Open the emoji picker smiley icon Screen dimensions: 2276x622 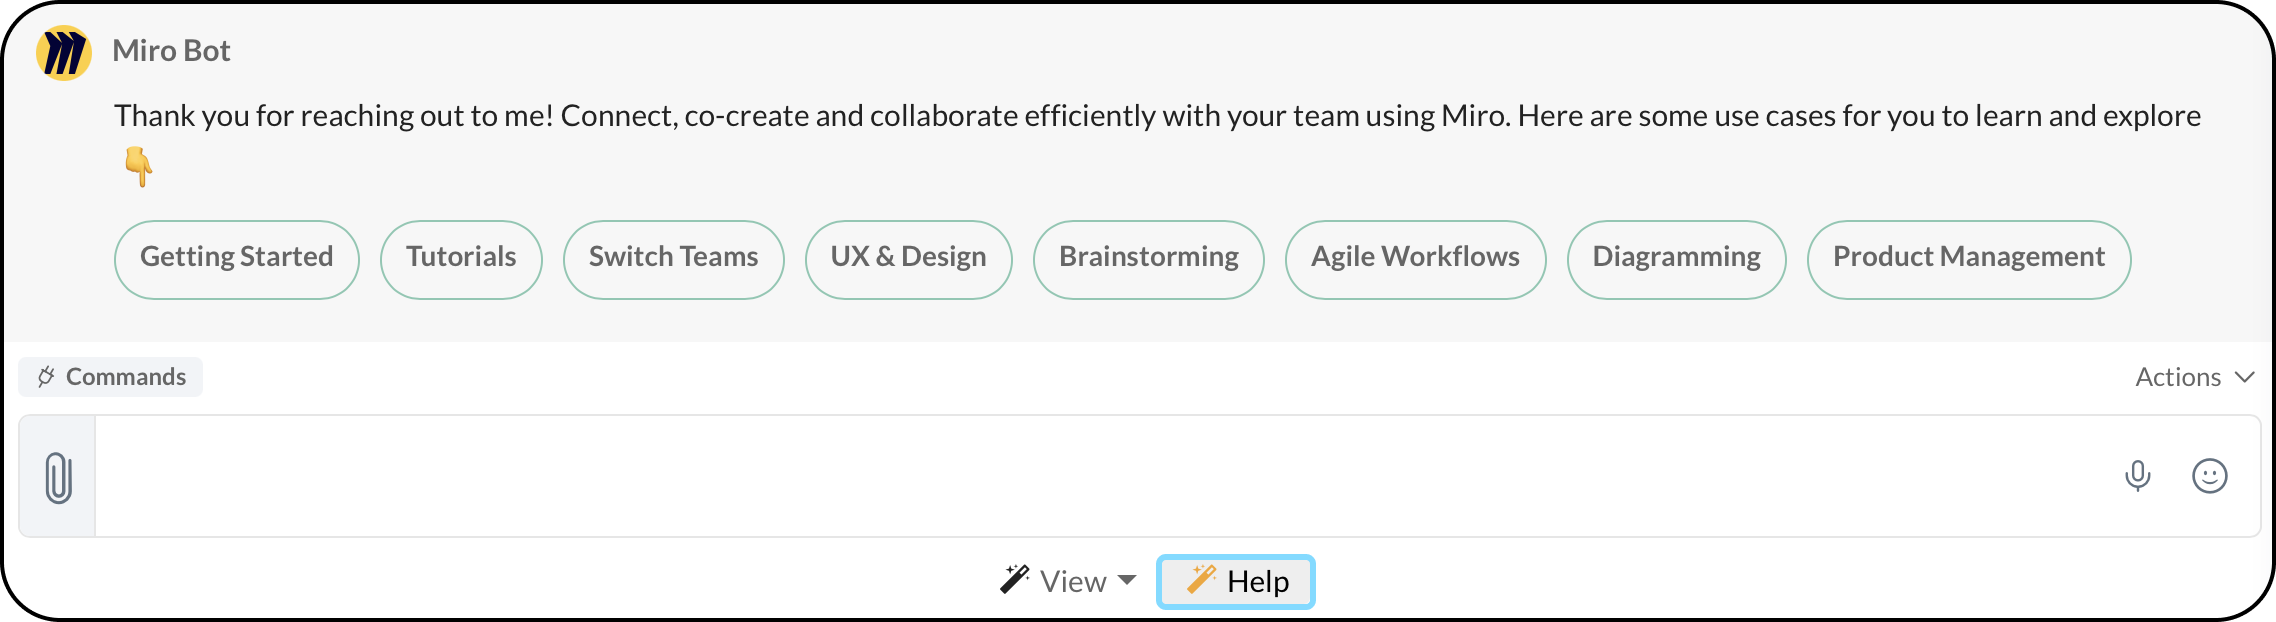click(2209, 476)
